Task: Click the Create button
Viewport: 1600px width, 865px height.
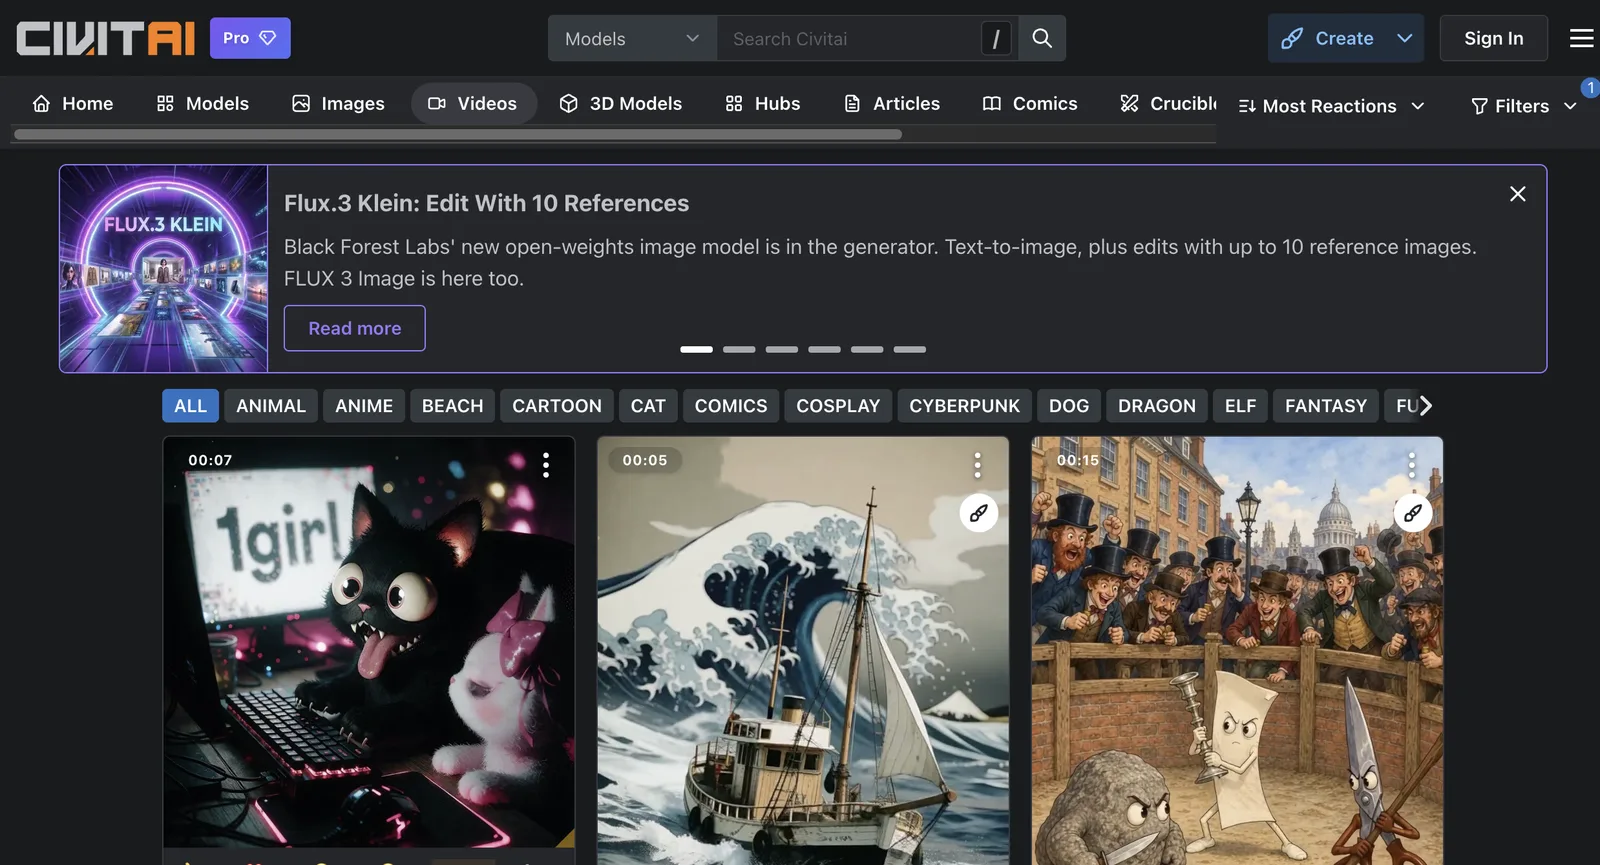Action: 1329,38
